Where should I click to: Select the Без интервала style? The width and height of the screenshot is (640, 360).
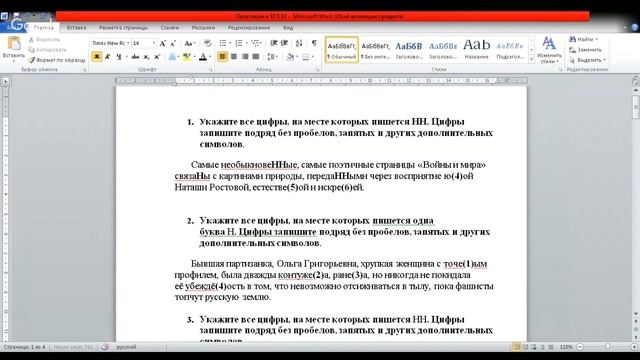pyautogui.click(x=376, y=49)
